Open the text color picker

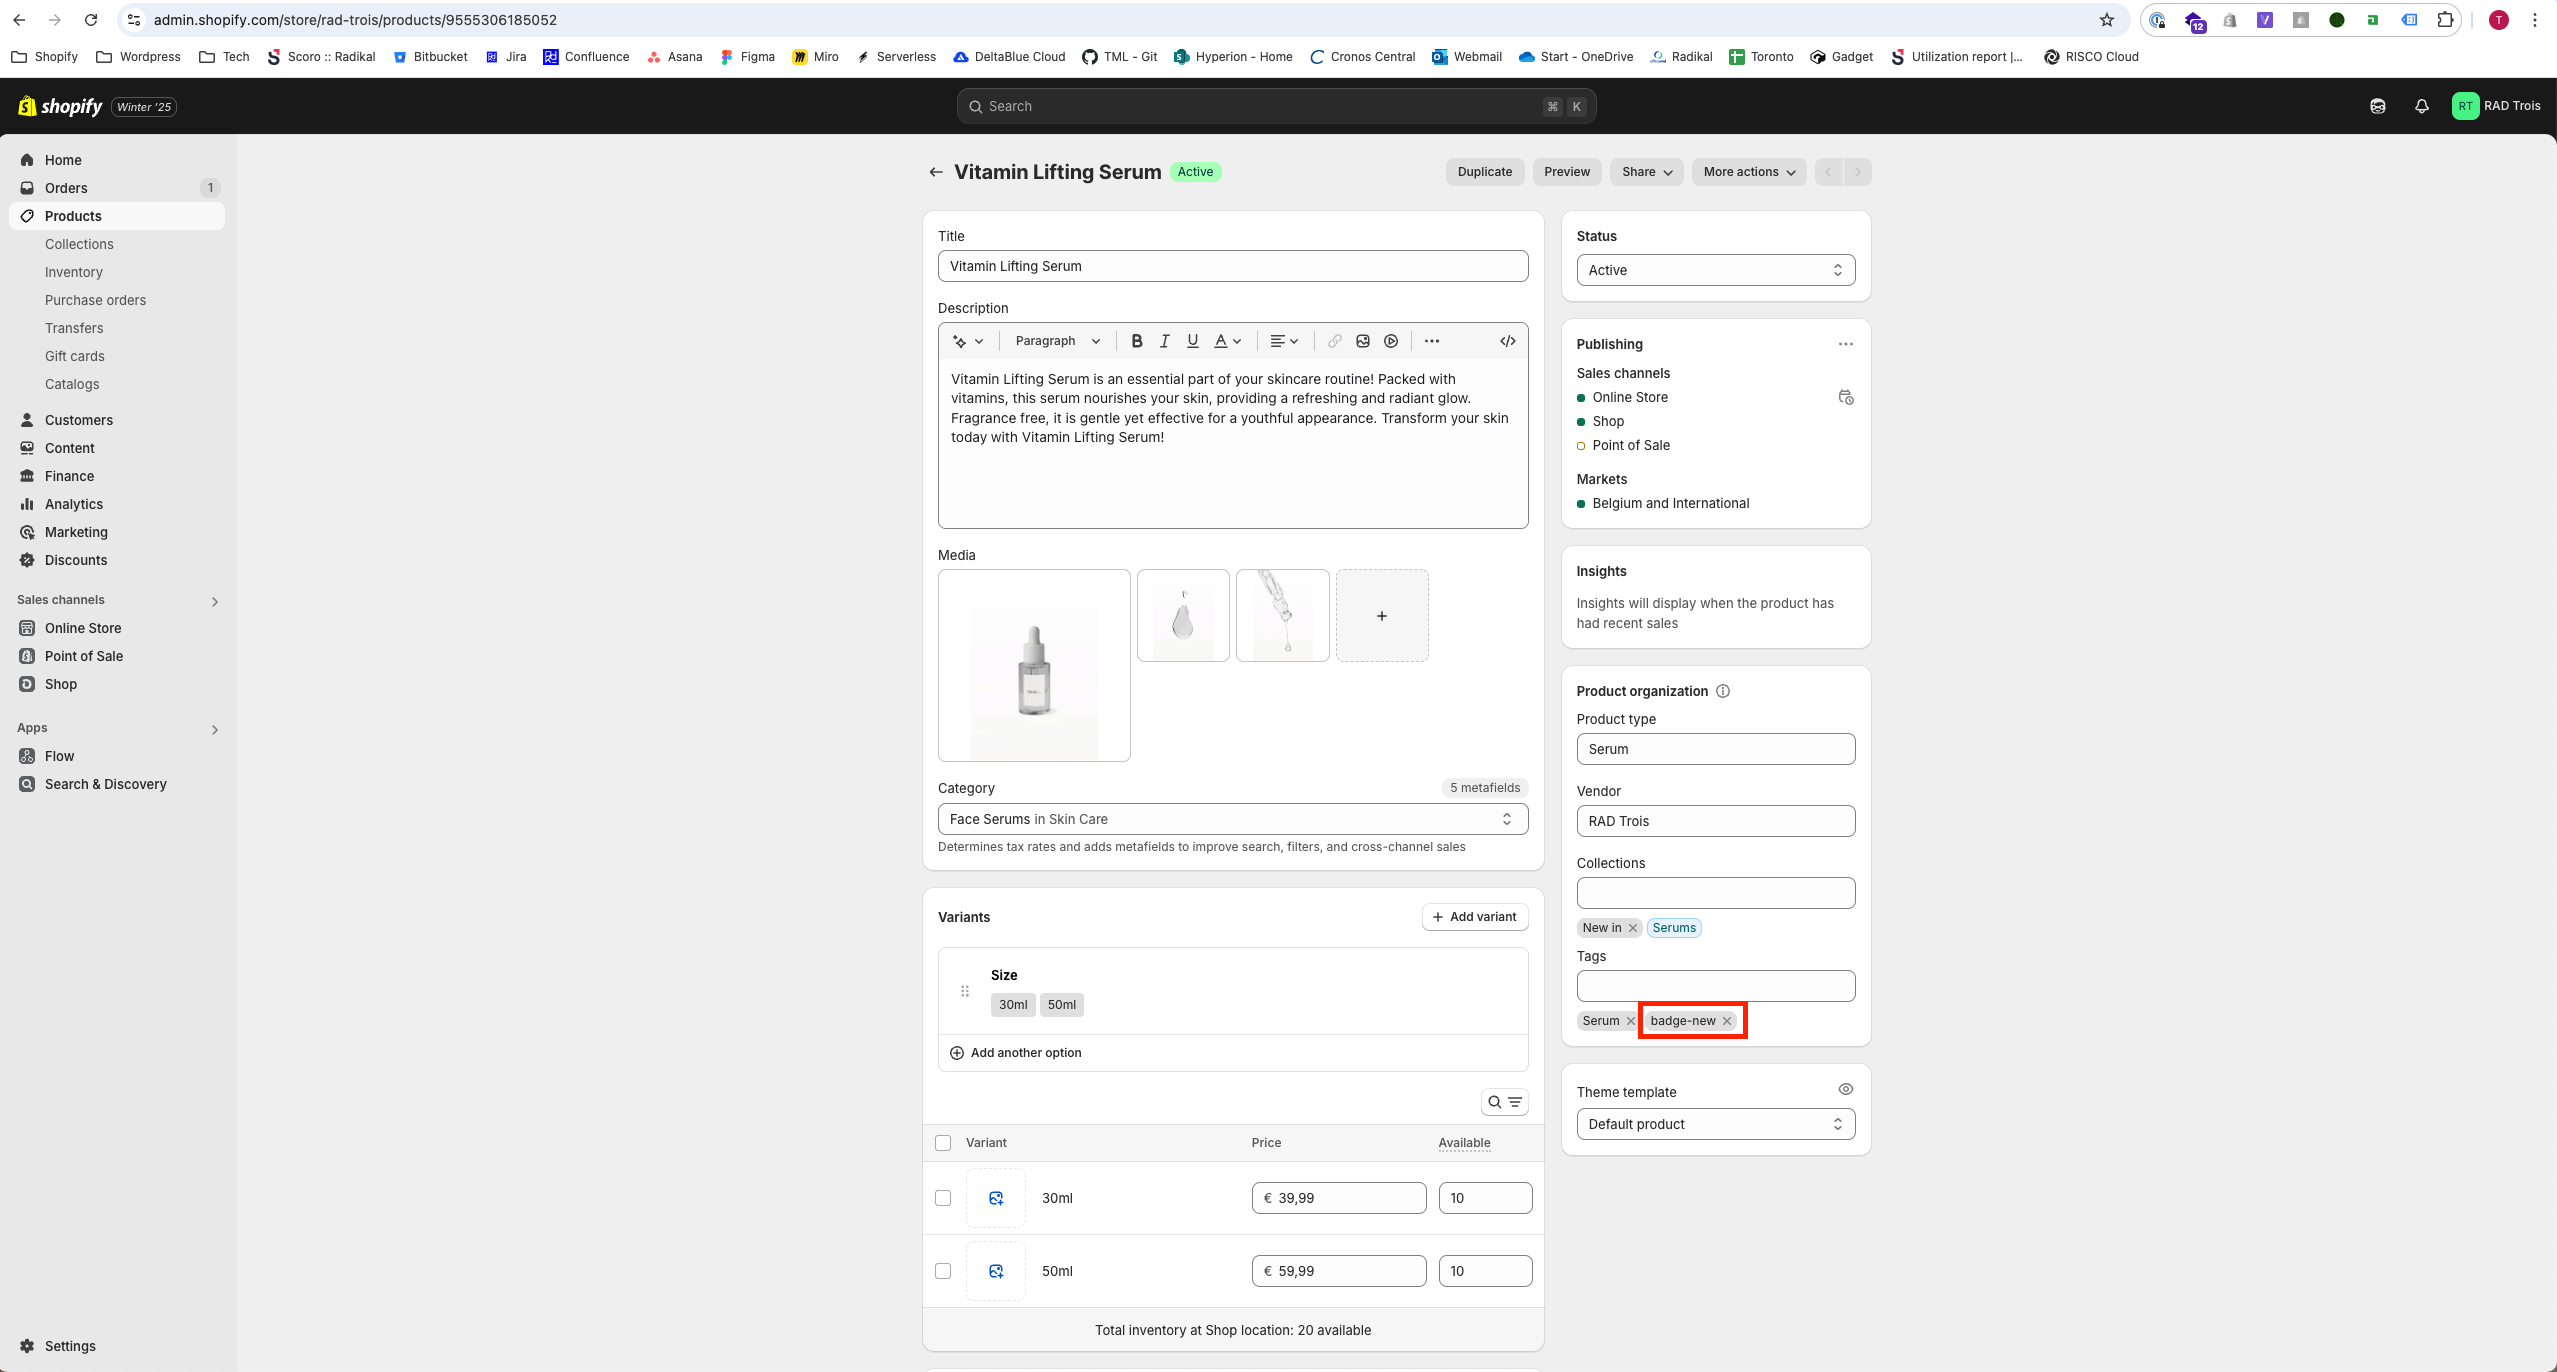coord(1227,341)
